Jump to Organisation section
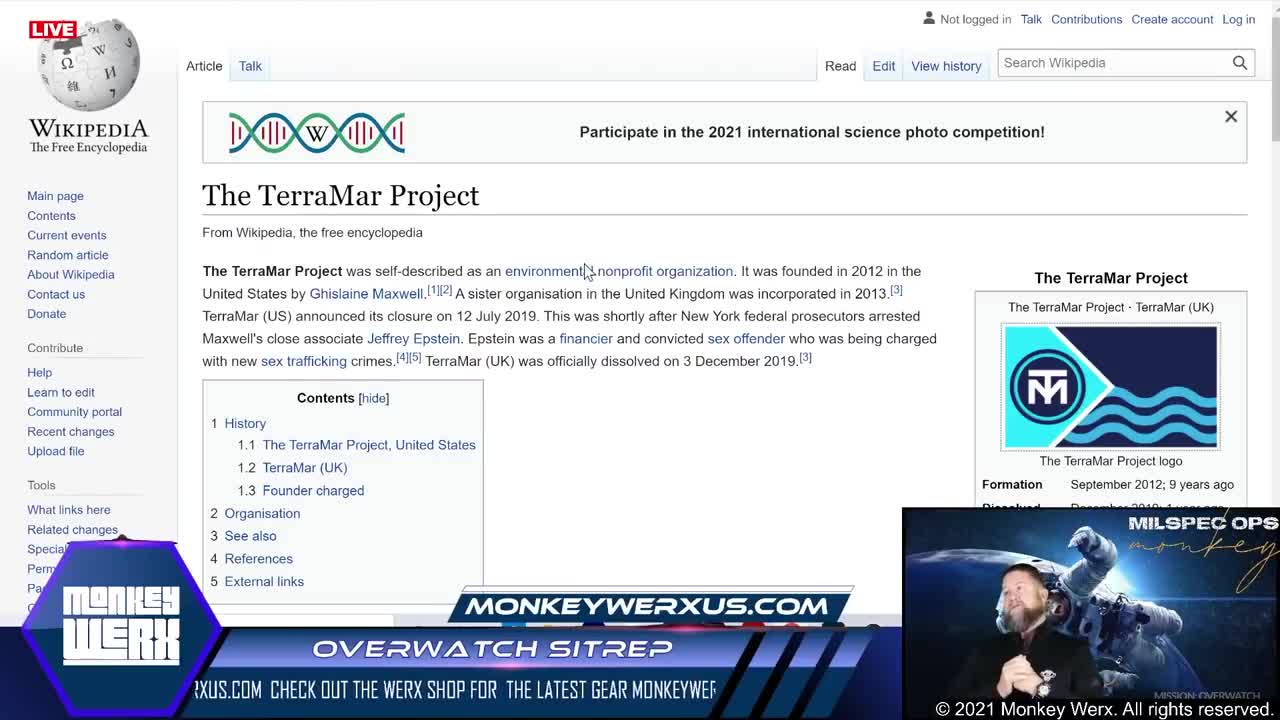1280x720 pixels. coord(262,513)
